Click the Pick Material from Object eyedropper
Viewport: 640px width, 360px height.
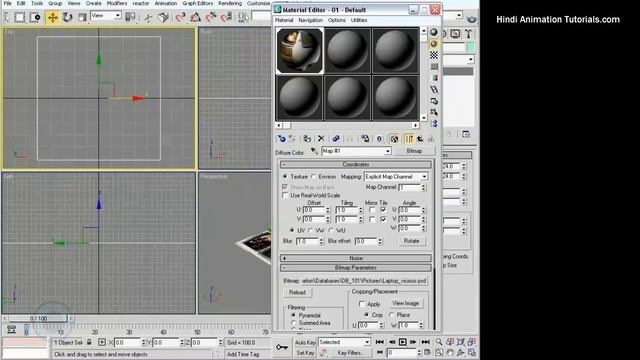(x=314, y=151)
